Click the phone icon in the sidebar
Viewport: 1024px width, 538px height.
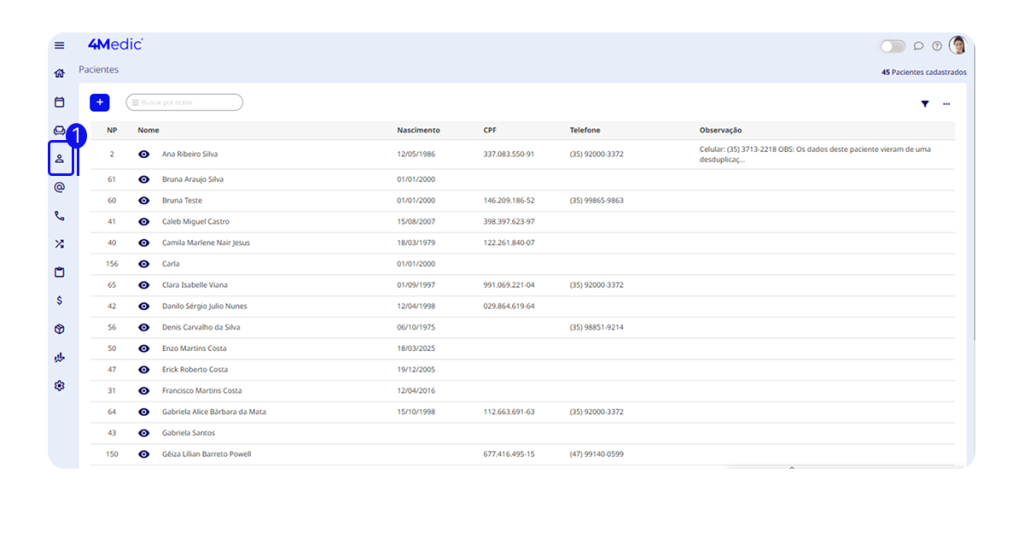(x=59, y=215)
